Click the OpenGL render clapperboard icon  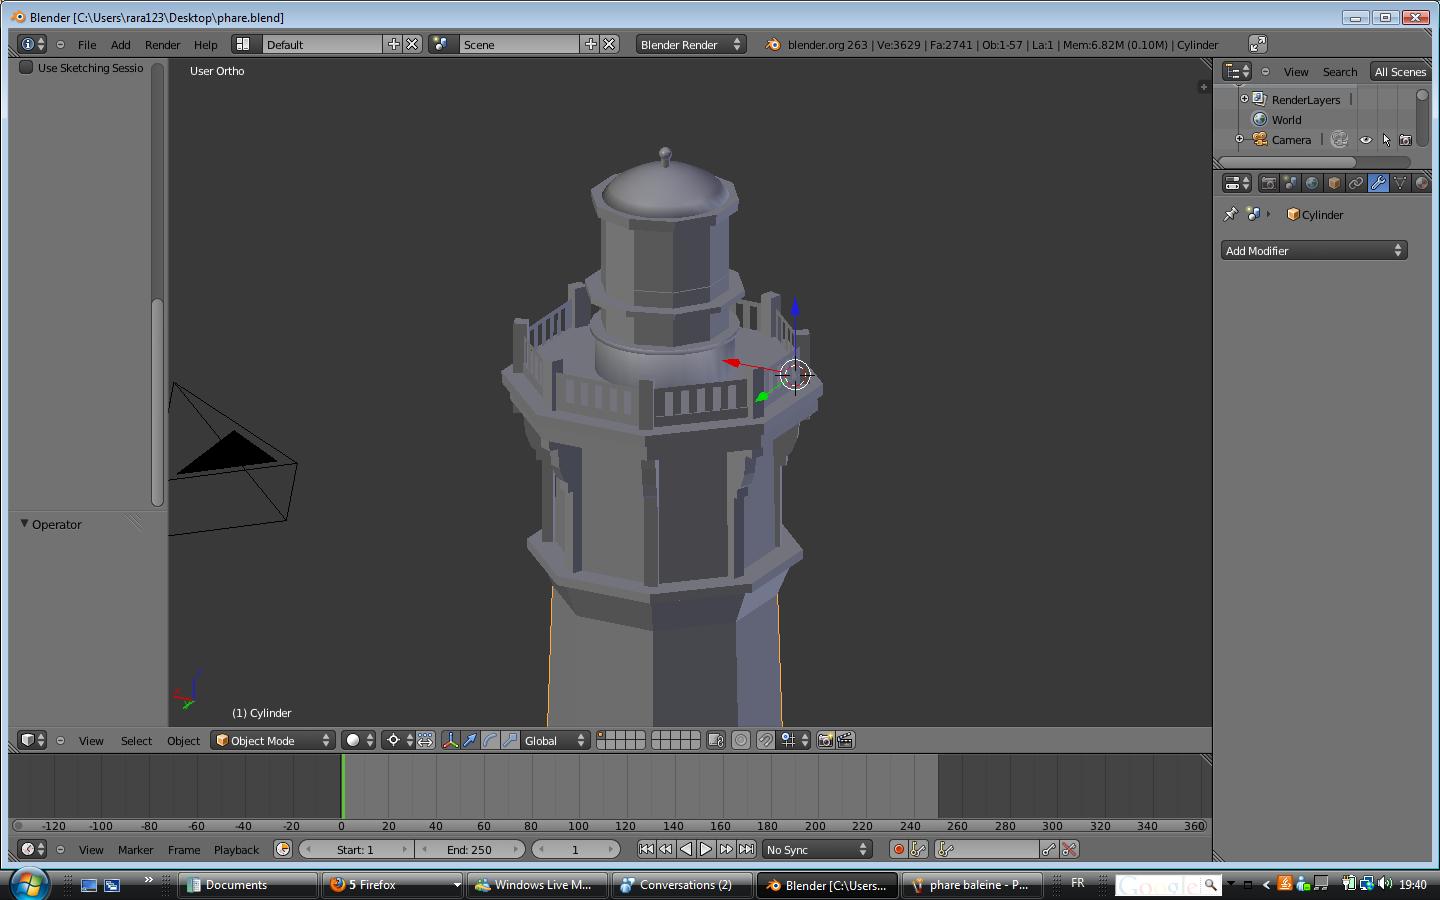click(846, 741)
